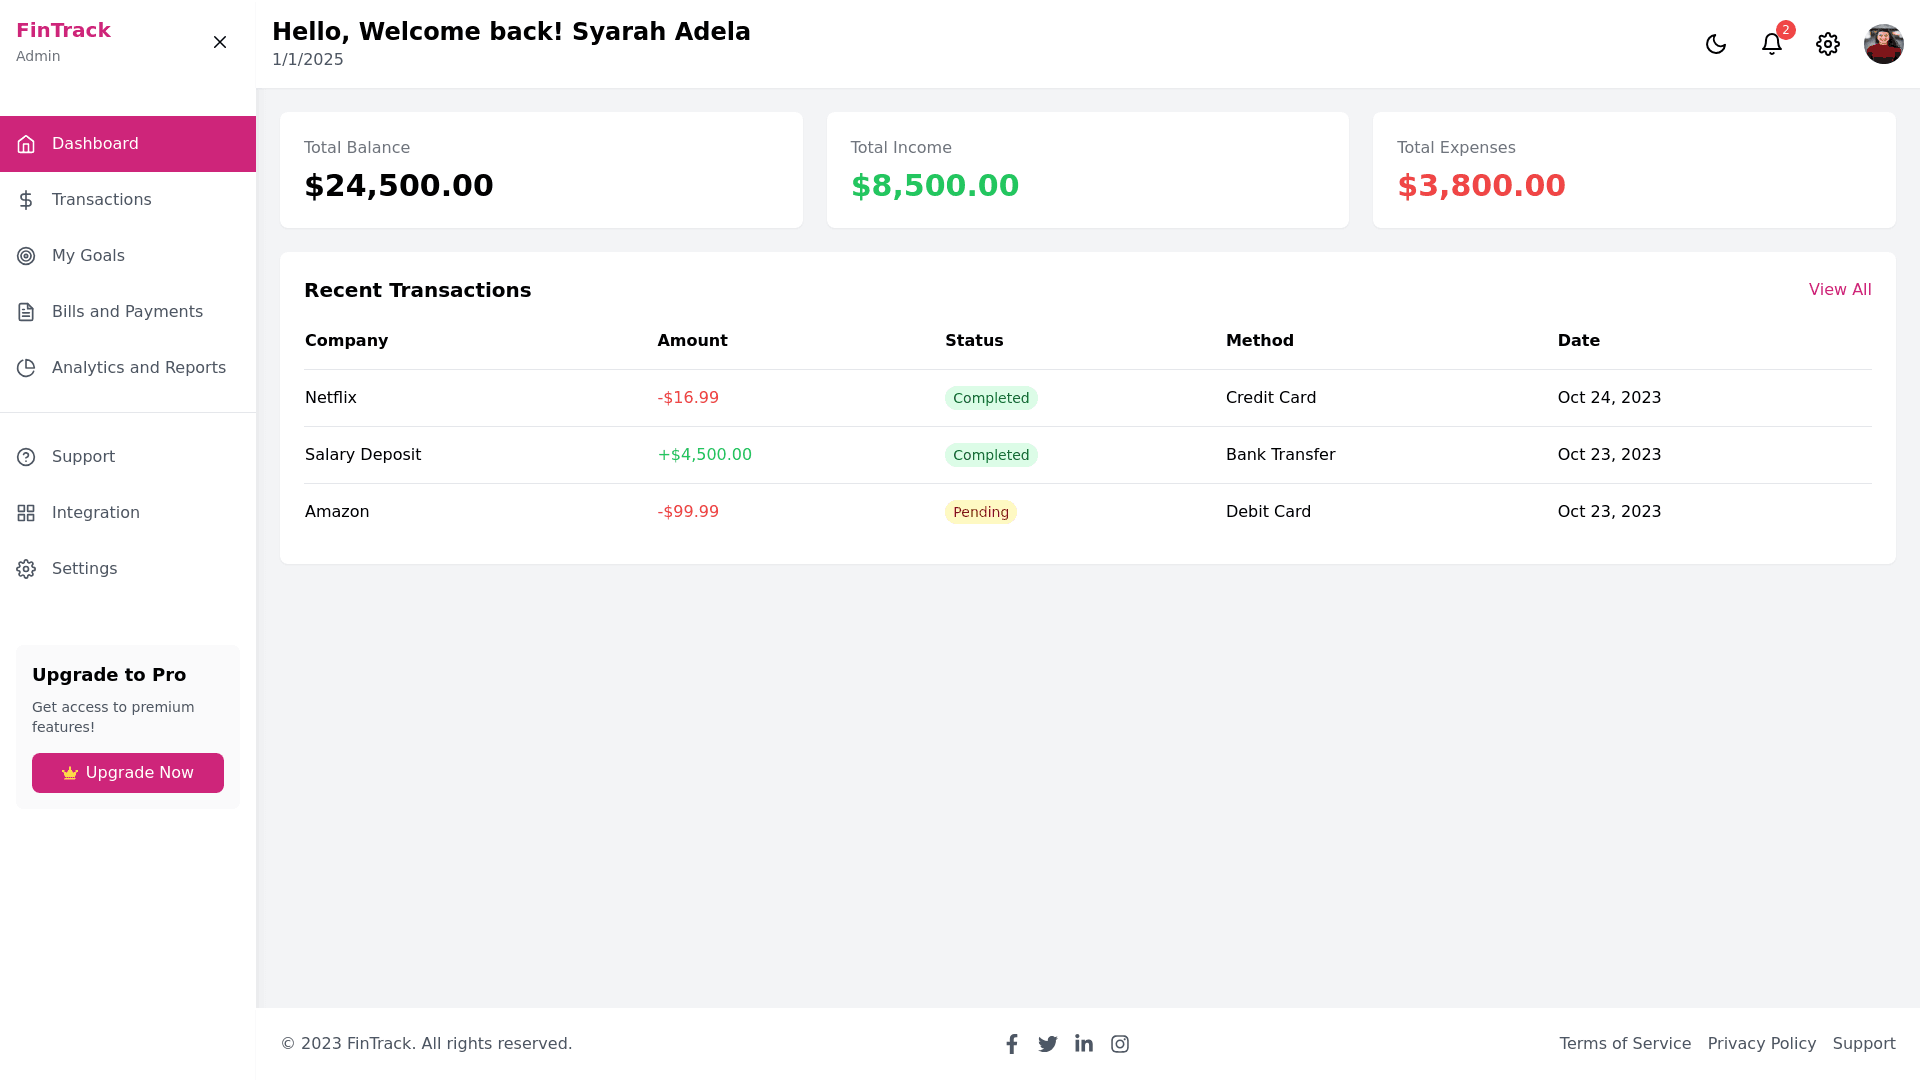
Task: Toggle dark mode with the moon icon
Action: click(x=1716, y=44)
